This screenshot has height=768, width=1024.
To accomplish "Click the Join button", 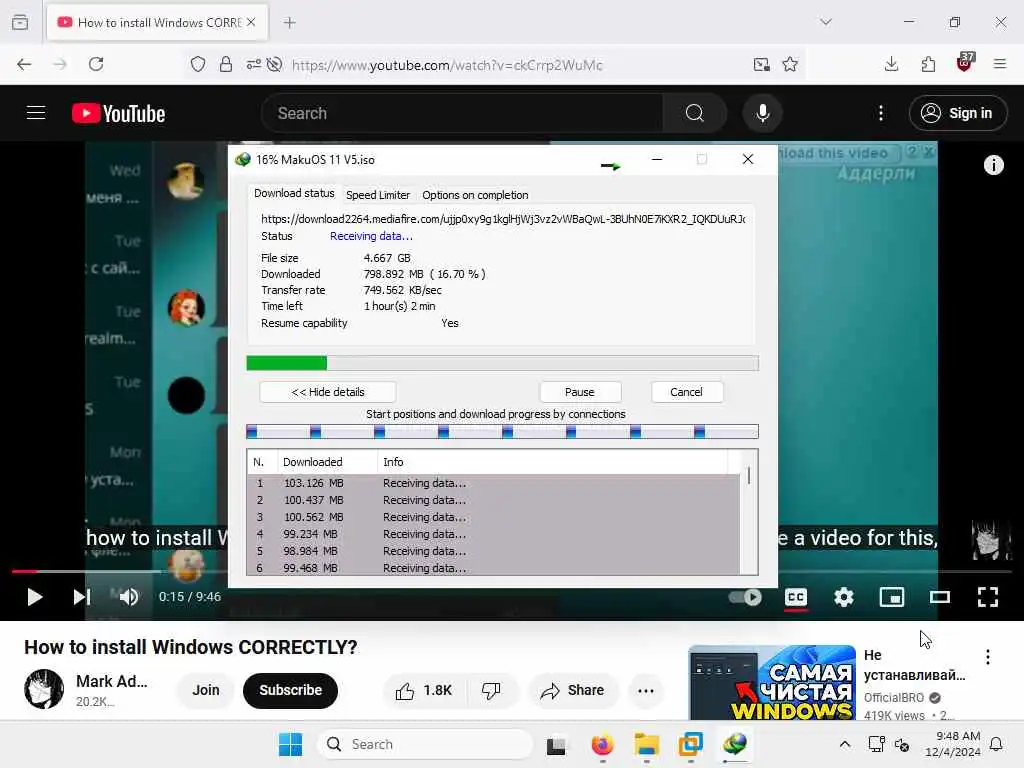I will [206, 690].
